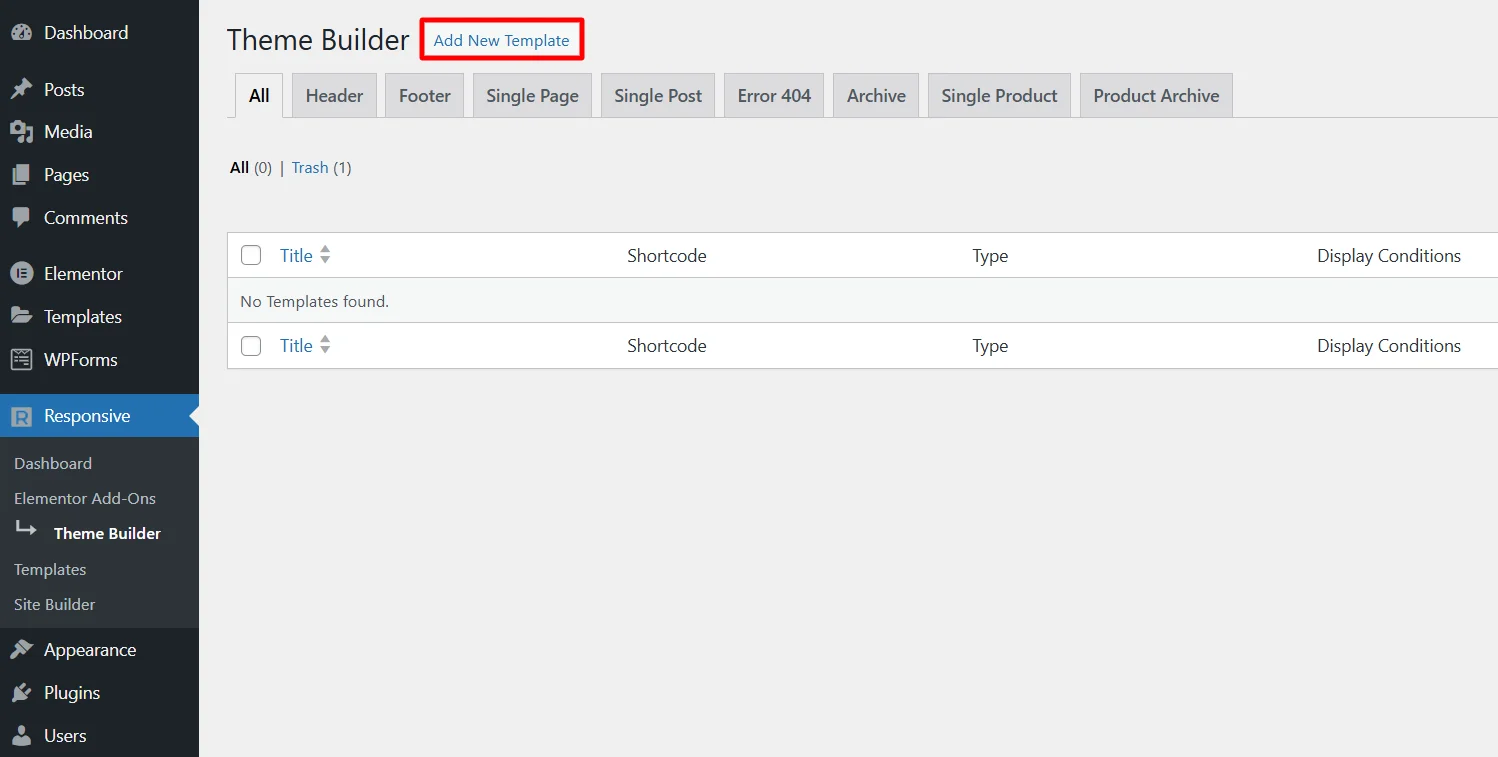The height and width of the screenshot is (757, 1498).
Task: Open the Users menu item
Action: coord(65,736)
